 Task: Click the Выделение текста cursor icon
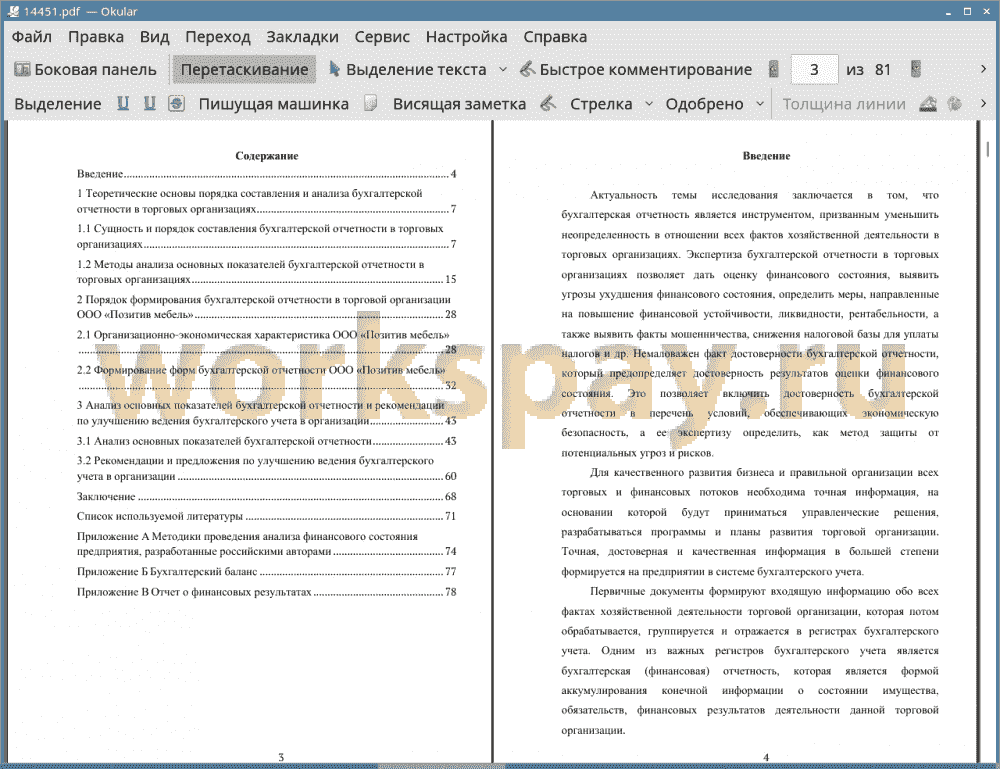[334, 69]
